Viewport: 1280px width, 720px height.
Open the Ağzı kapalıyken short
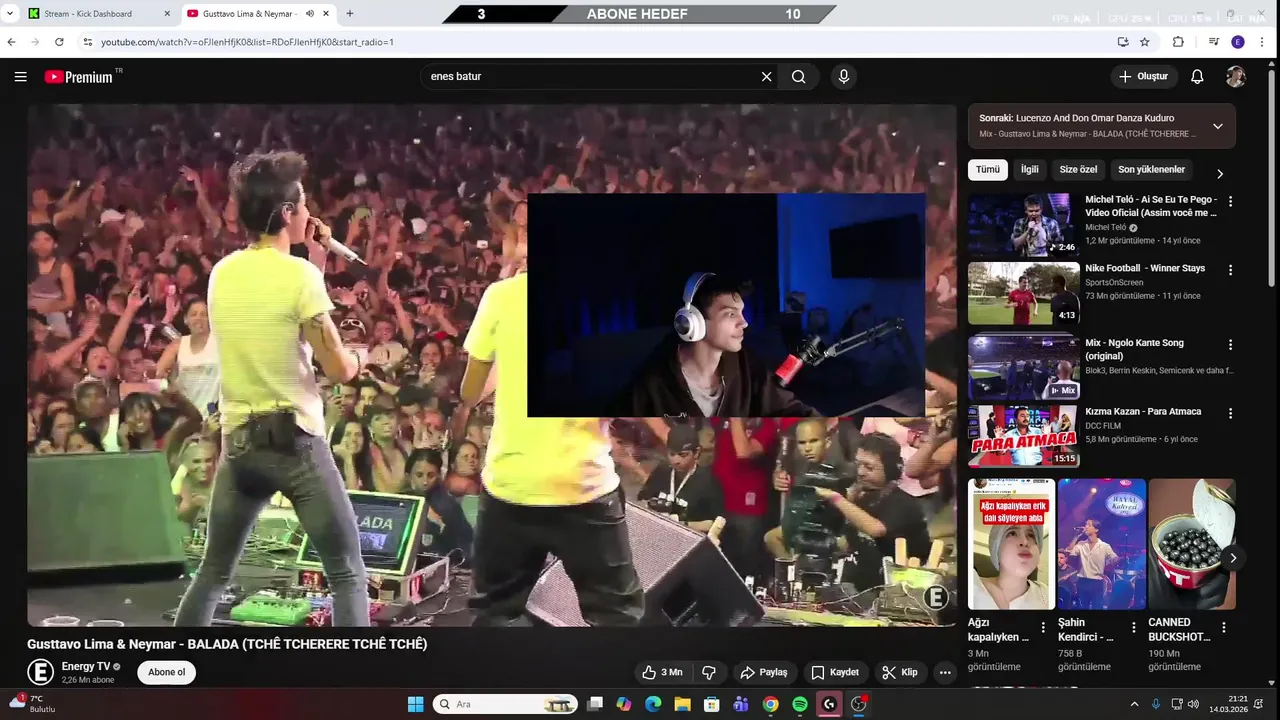(1011, 544)
